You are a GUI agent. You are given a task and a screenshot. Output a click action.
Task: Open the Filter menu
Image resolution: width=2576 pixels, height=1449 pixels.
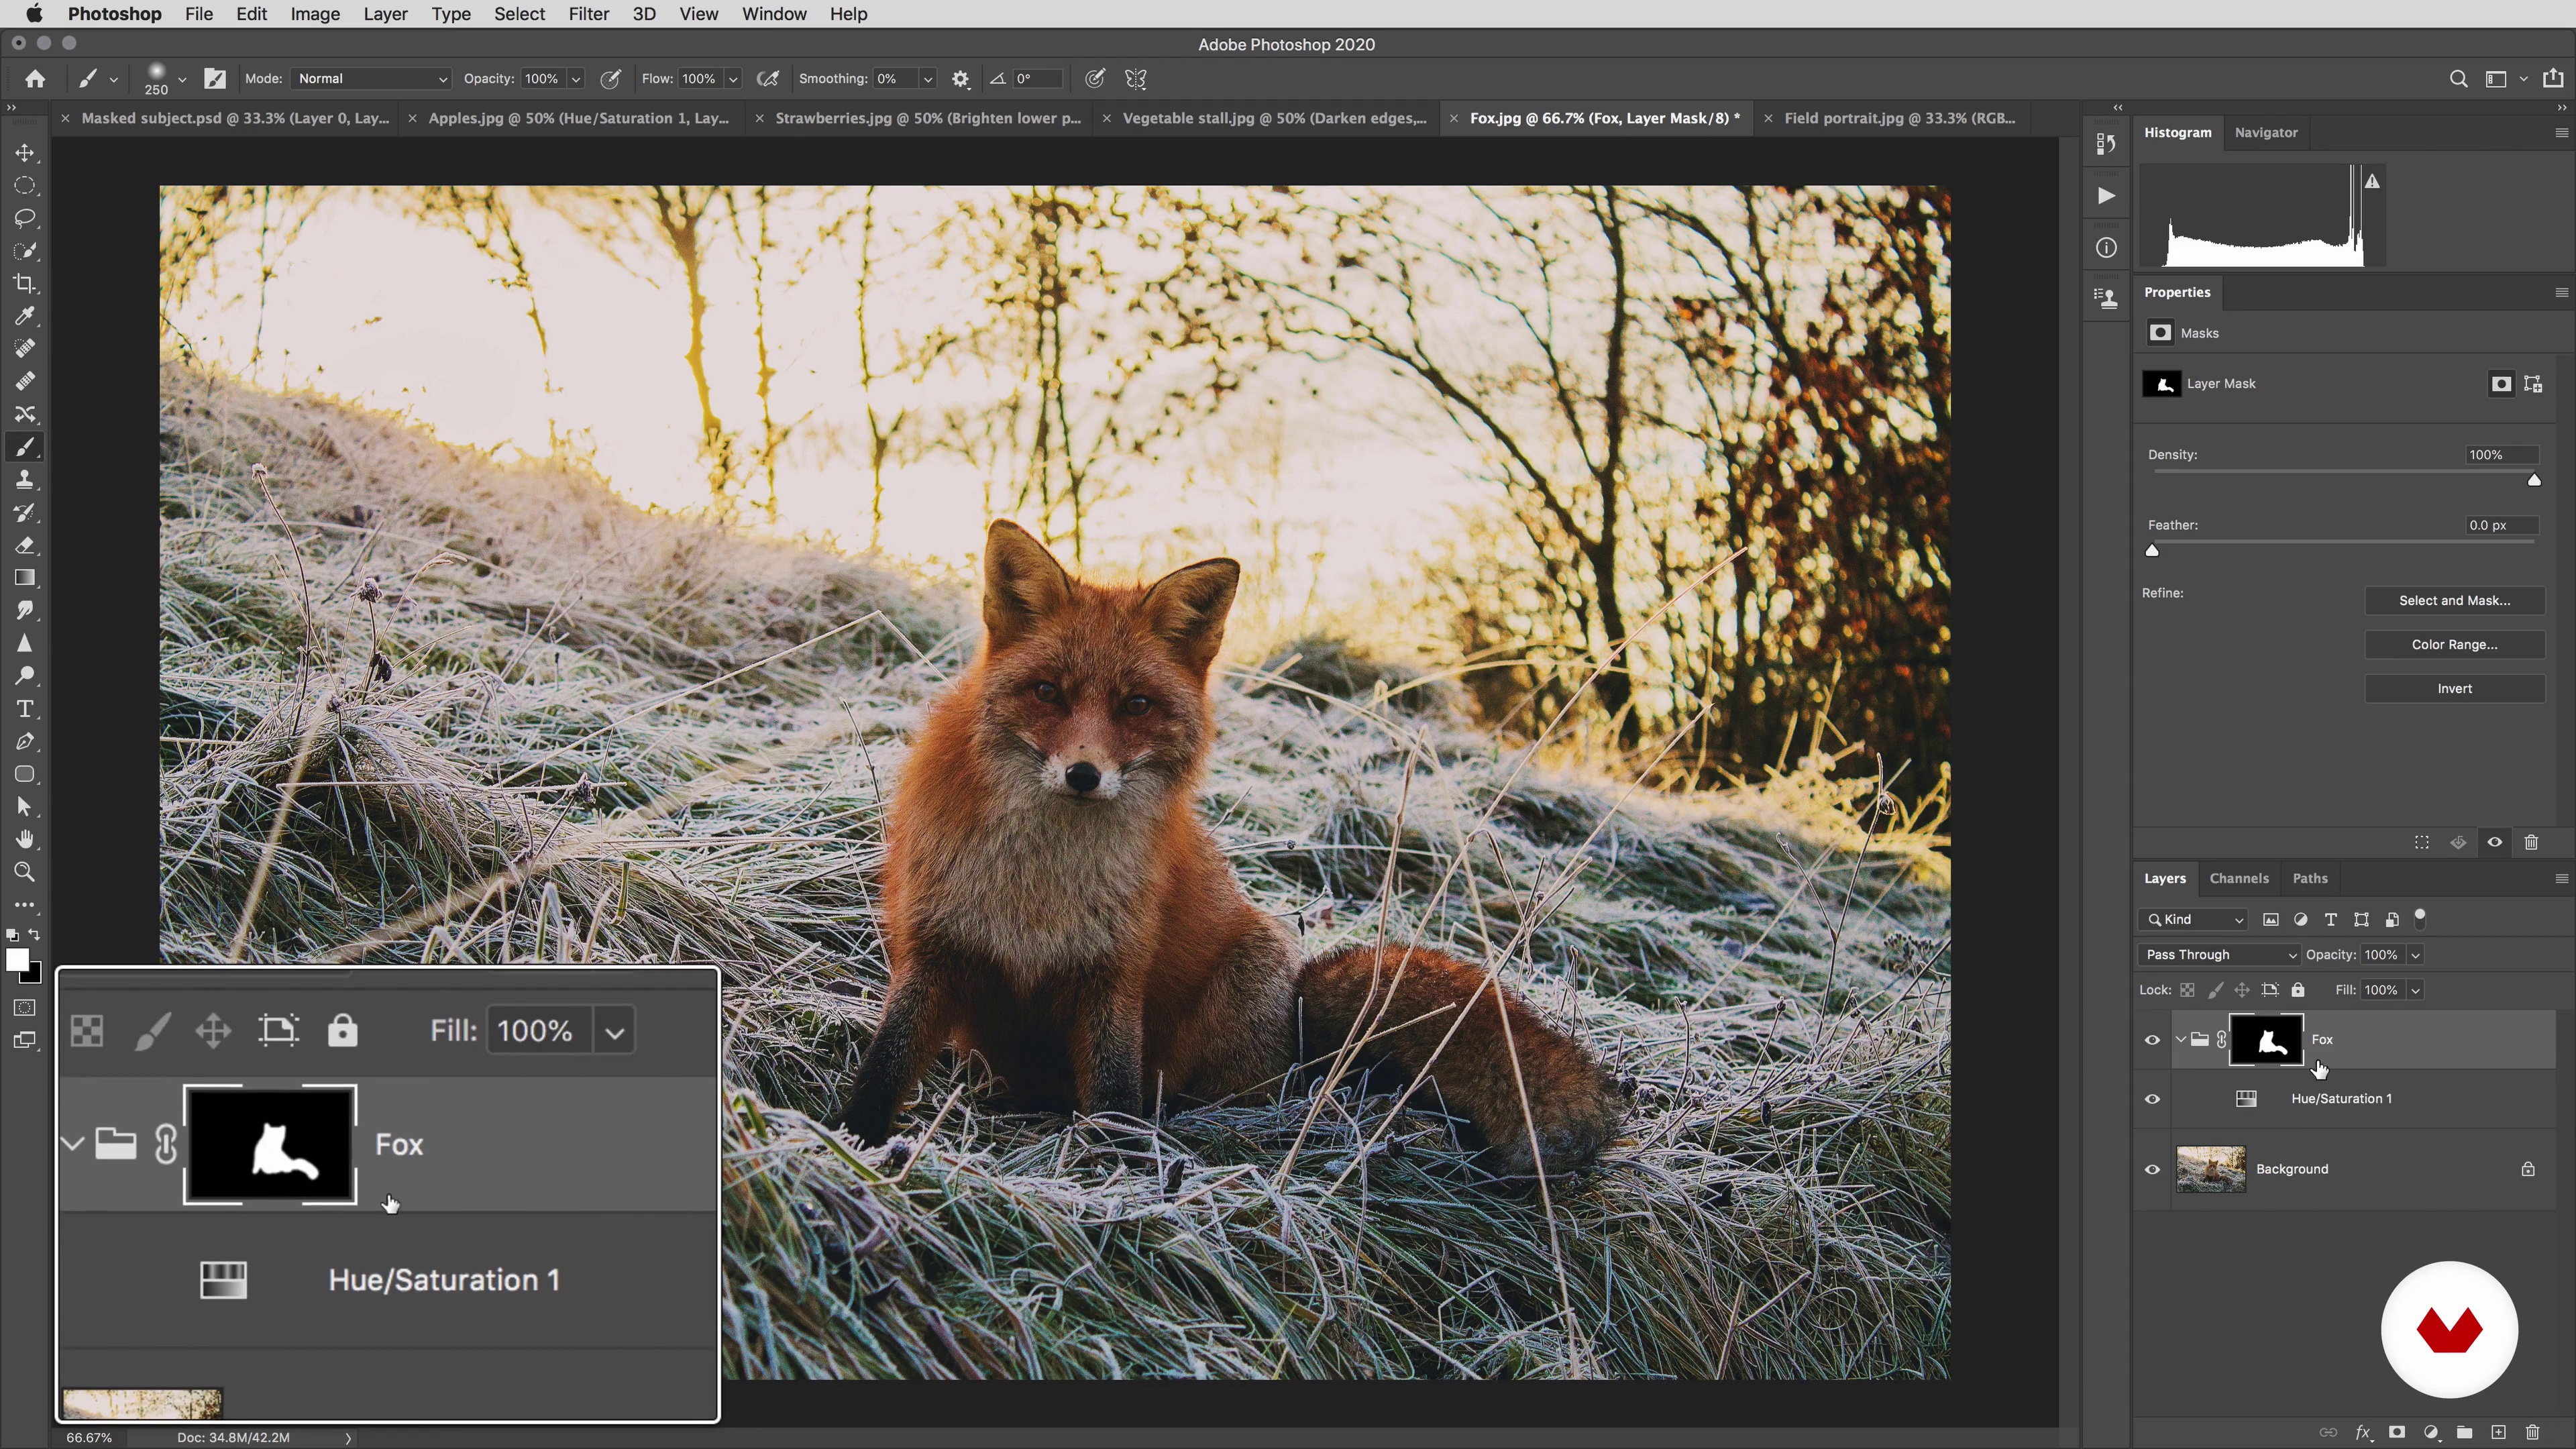tap(588, 14)
